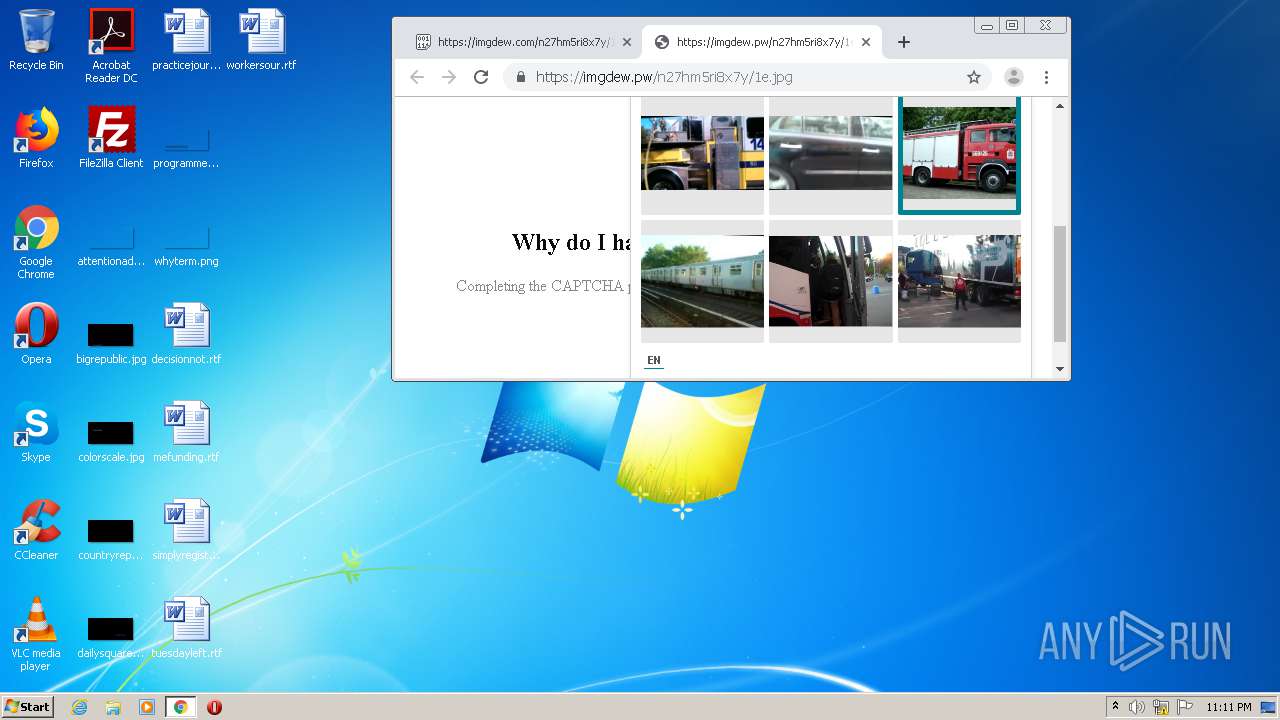Launch VLC media player shortcut
The image size is (1280, 720).
(36, 634)
